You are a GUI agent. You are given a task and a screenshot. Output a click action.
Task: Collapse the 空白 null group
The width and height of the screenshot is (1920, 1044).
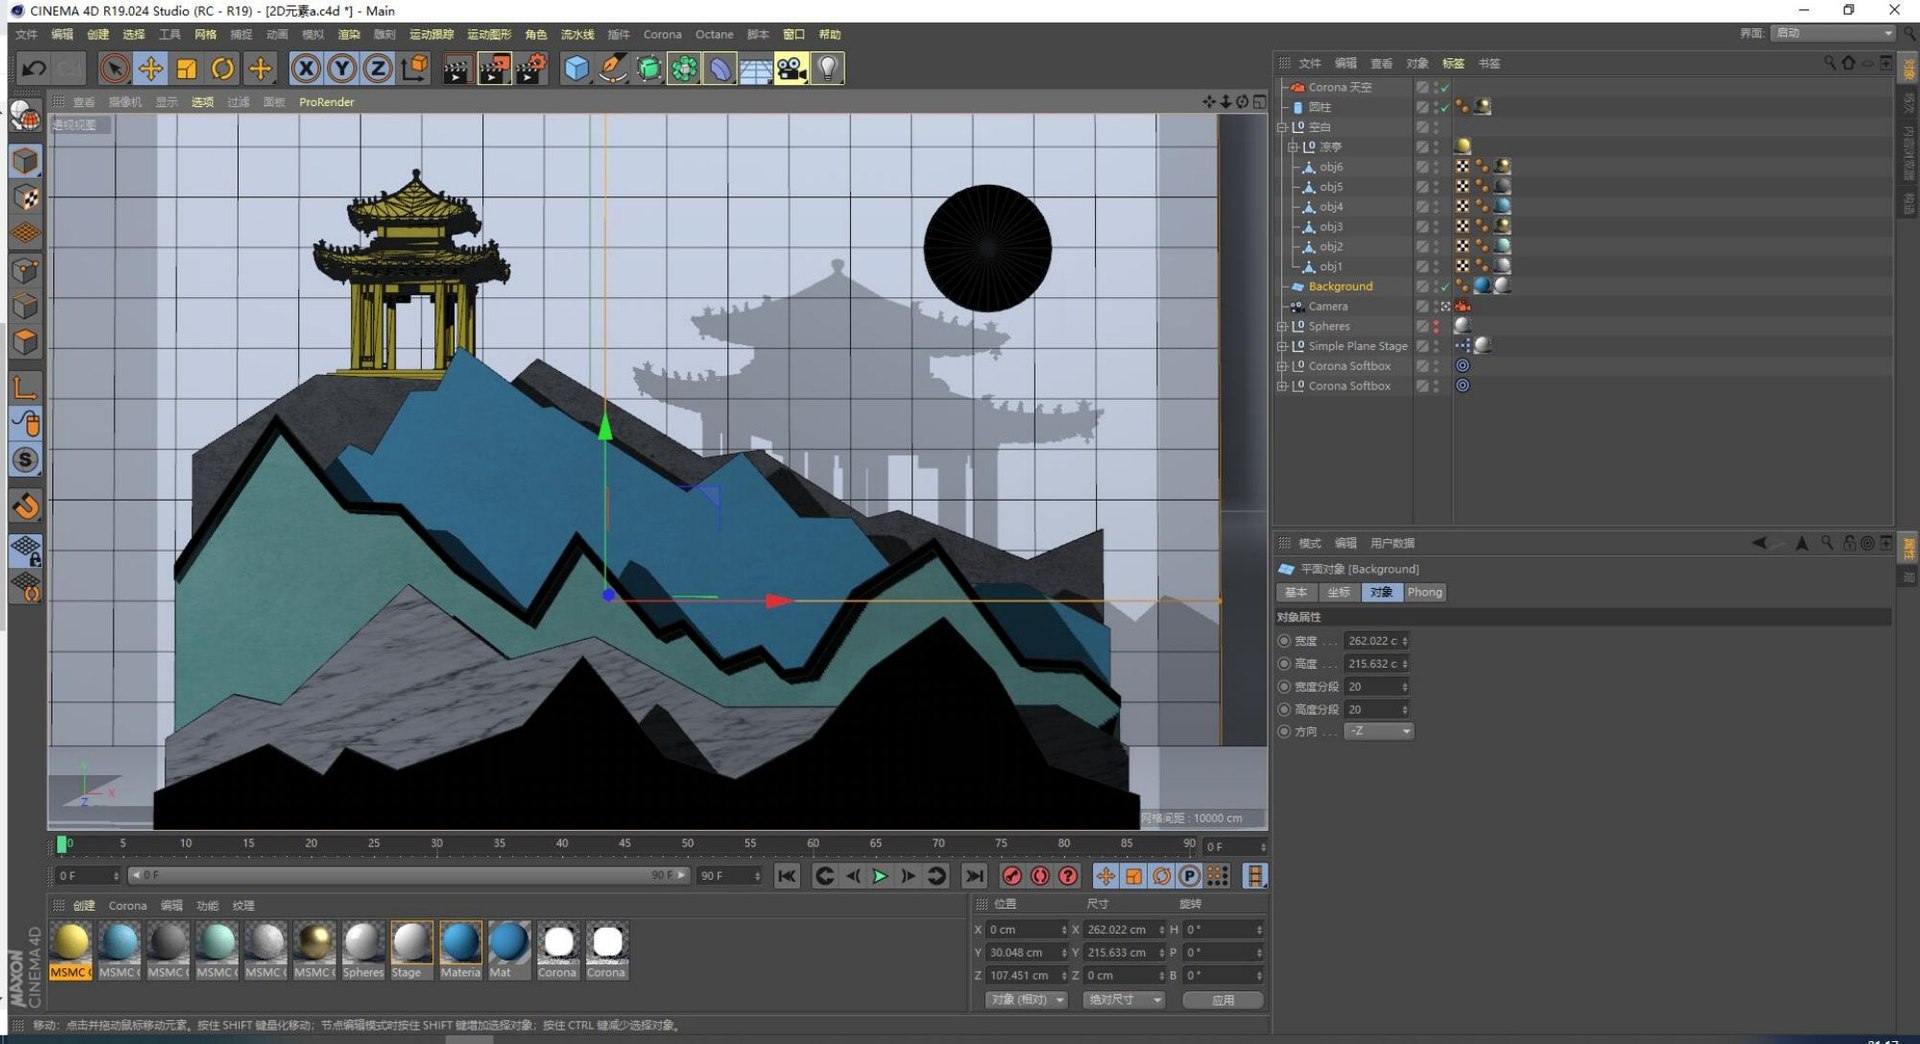[x=1282, y=127]
